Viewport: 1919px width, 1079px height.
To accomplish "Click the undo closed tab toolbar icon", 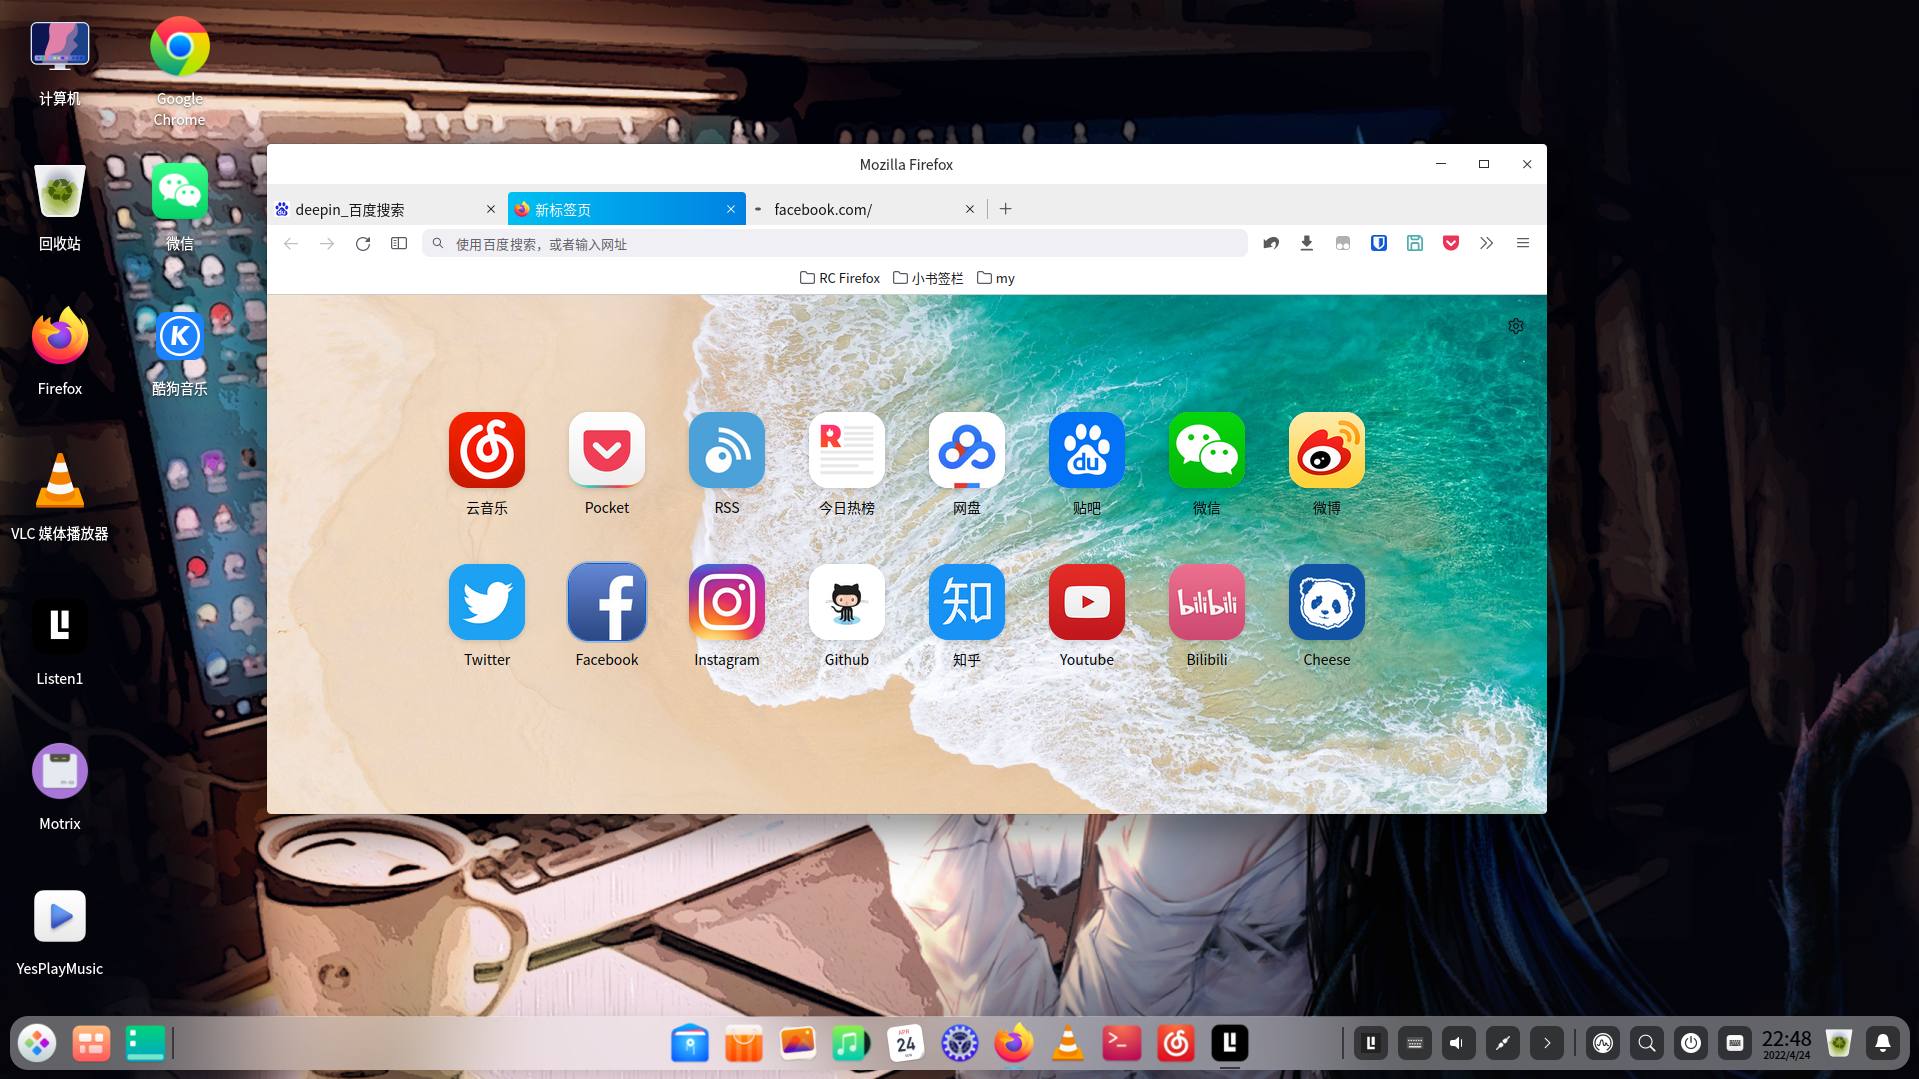I will (x=1271, y=243).
